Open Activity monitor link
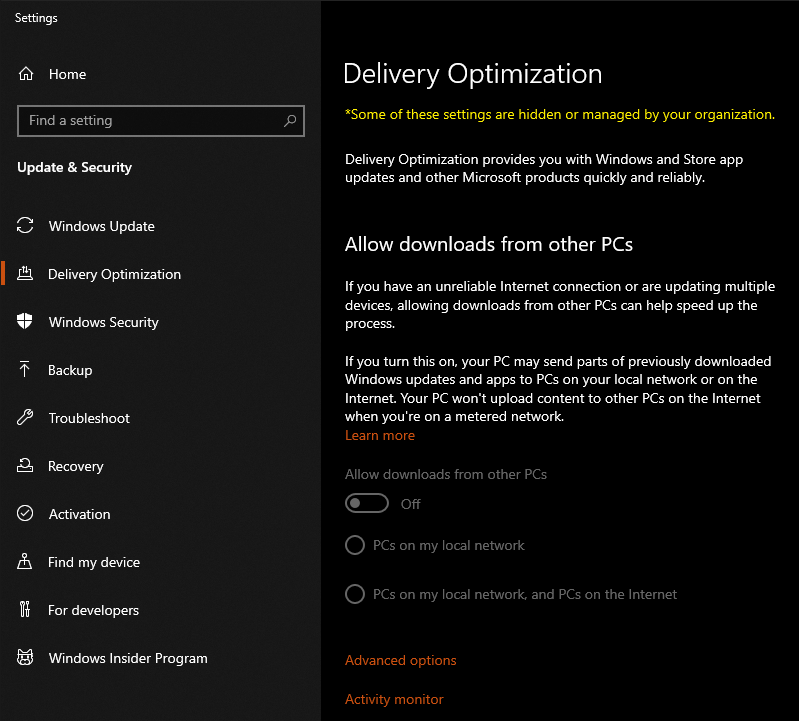799x721 pixels. tap(394, 700)
